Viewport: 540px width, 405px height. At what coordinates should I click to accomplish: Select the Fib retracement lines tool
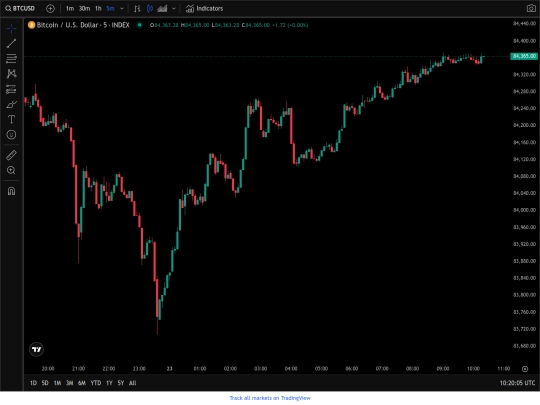point(11,59)
